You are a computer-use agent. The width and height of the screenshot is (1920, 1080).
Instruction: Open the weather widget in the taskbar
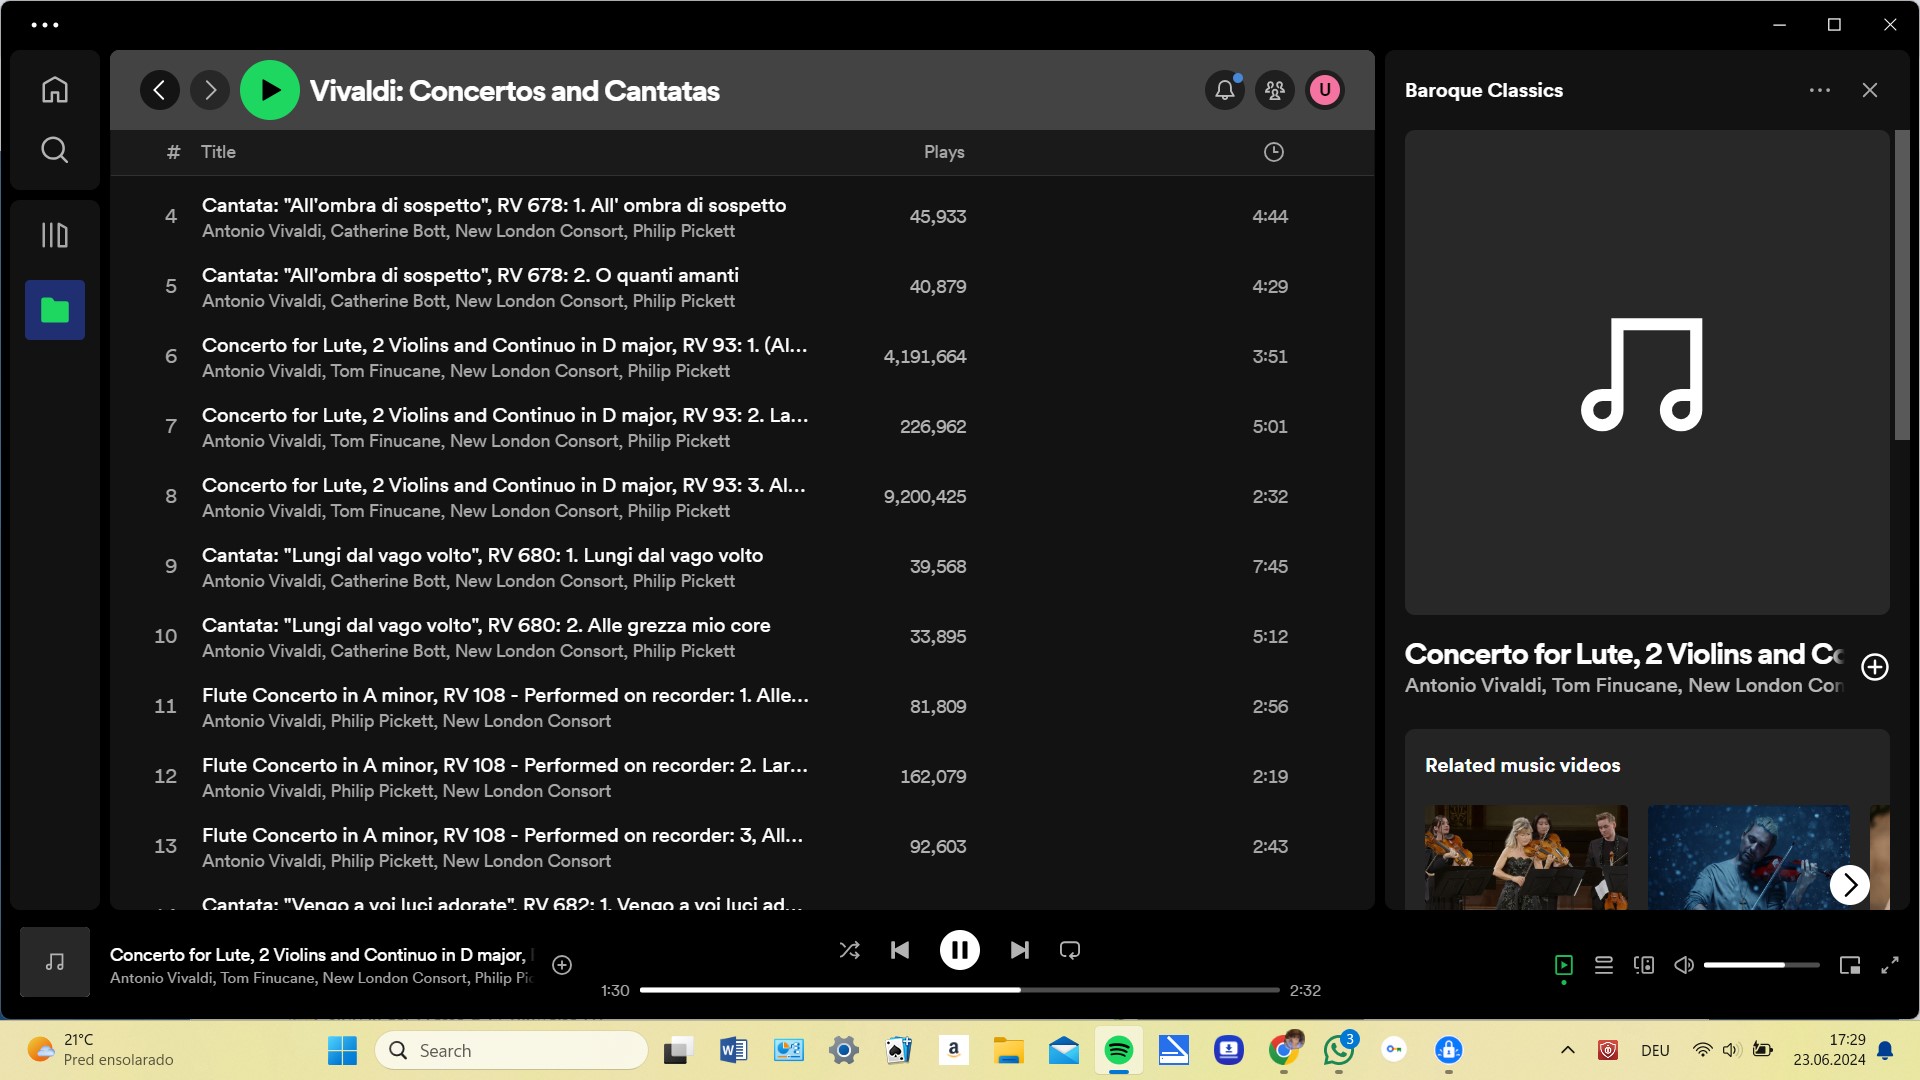(x=100, y=1050)
